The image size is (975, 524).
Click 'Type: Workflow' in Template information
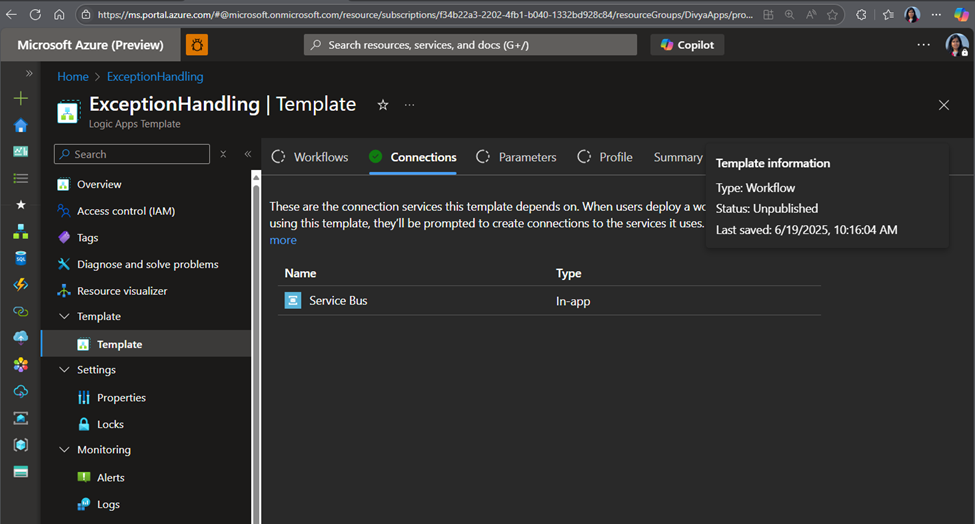(x=755, y=188)
